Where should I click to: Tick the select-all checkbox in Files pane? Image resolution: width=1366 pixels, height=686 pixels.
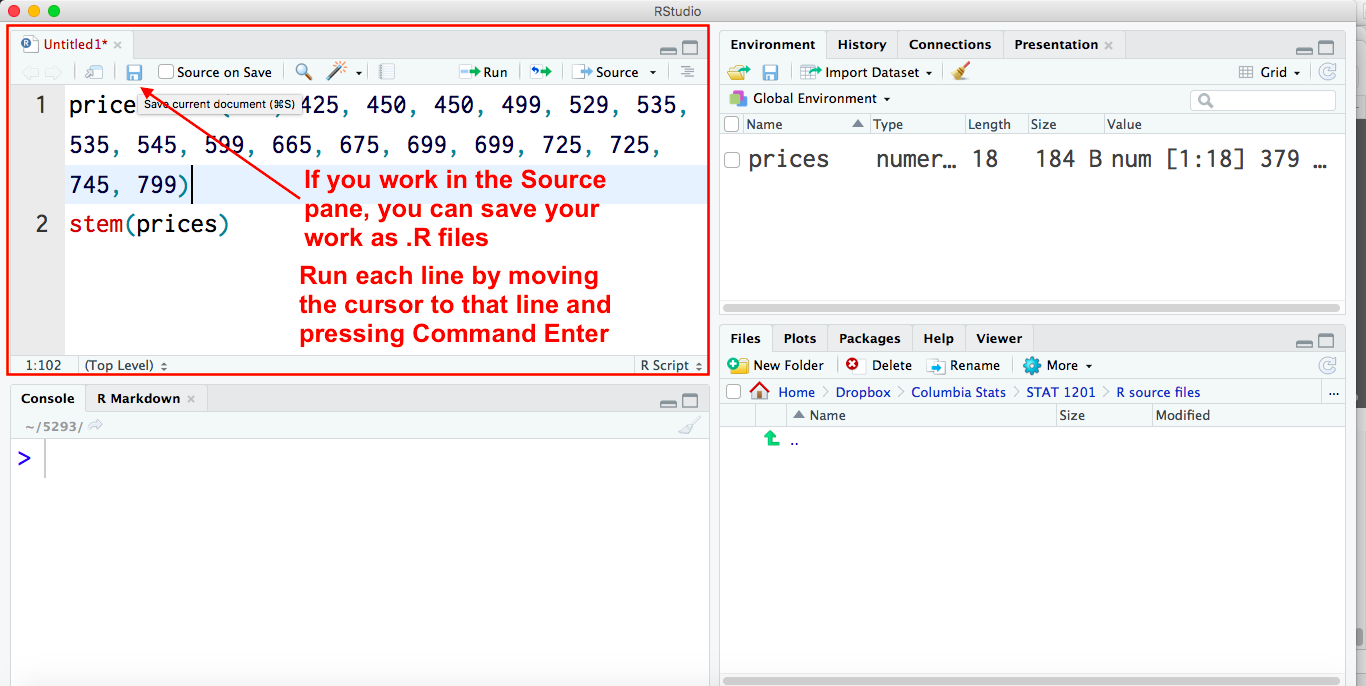pos(733,392)
